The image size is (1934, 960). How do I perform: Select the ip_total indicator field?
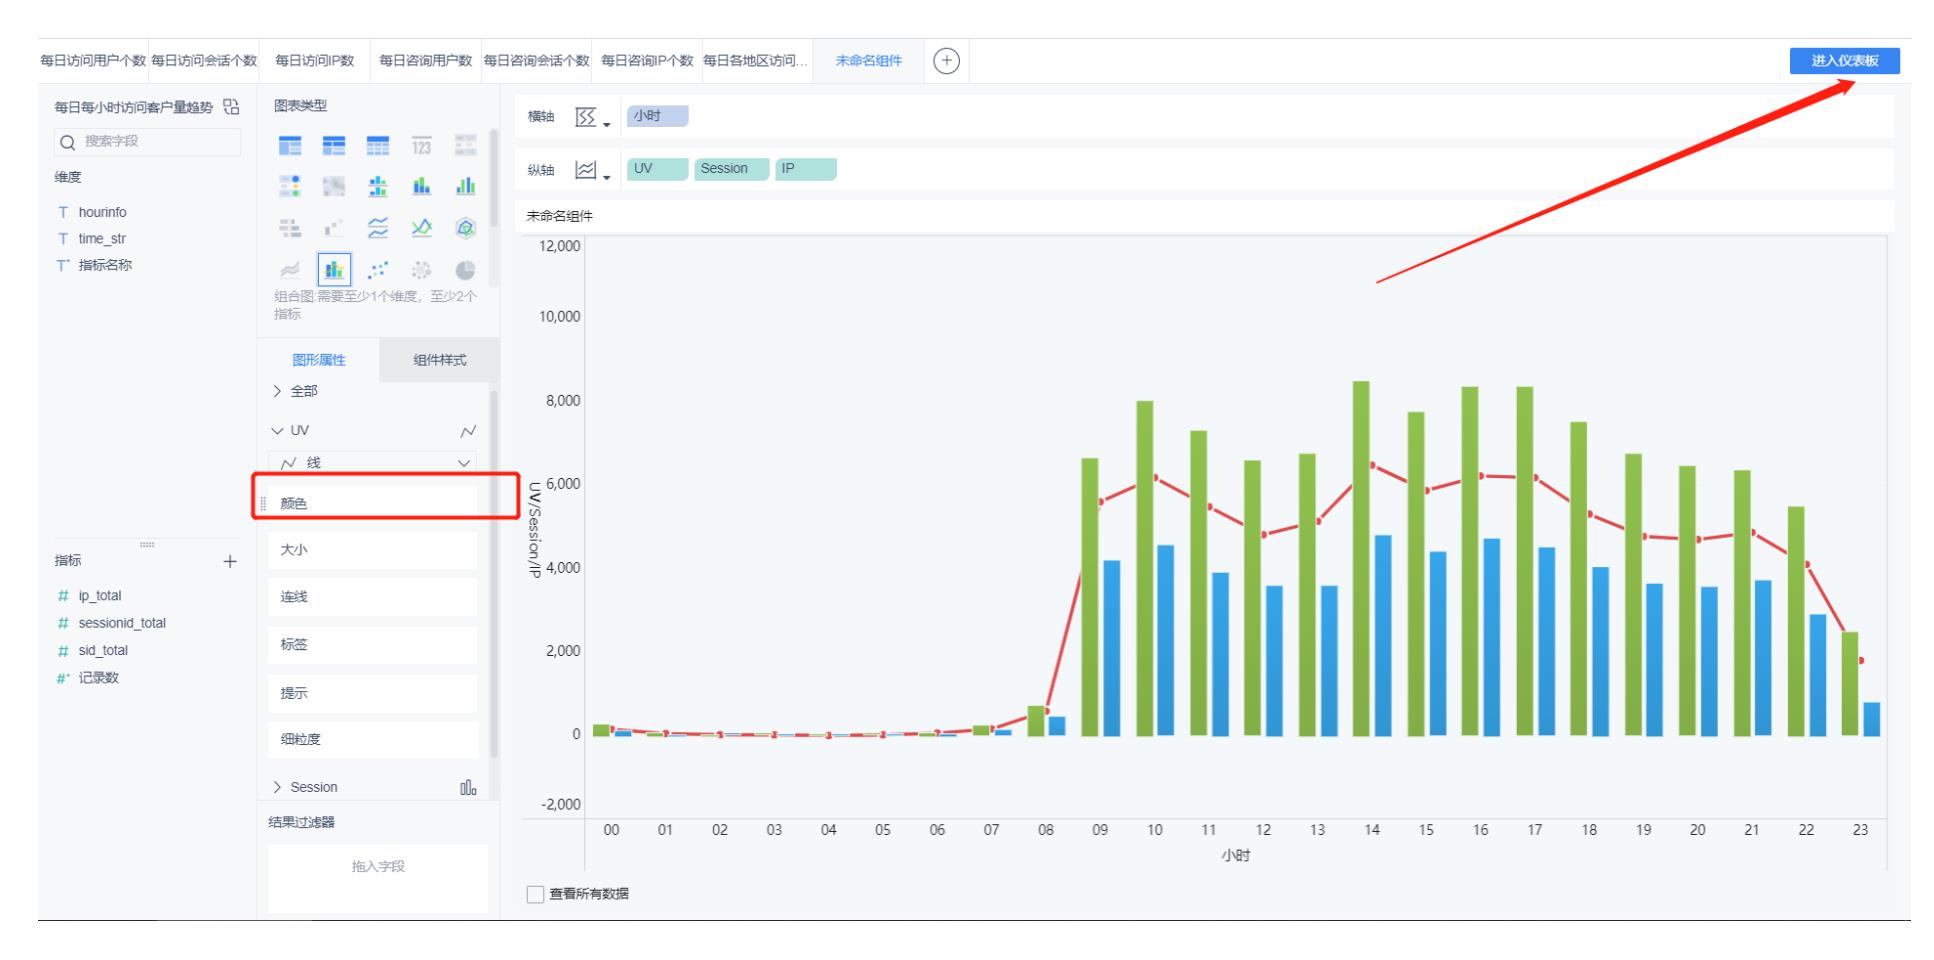tap(99, 596)
